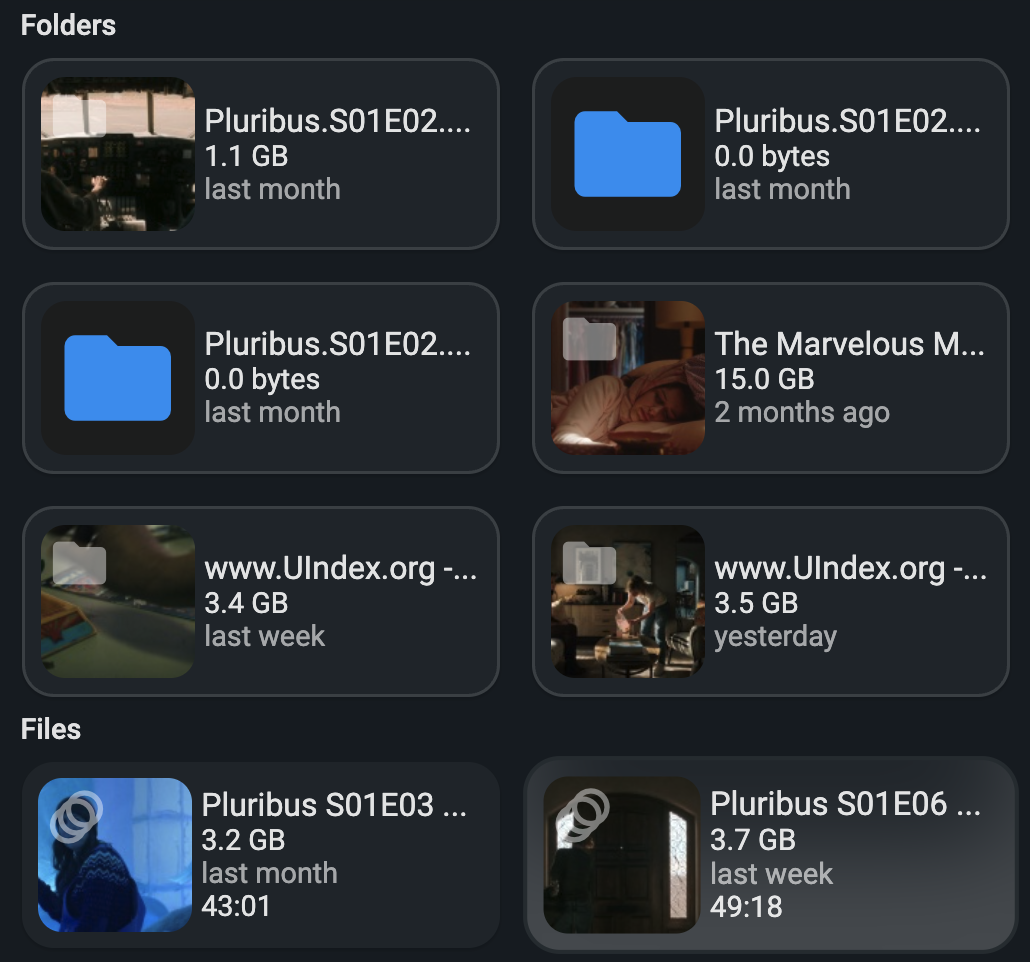Screen dimensions: 1030x962
Task: Open the www.UIndex.org folder modified yesterday
Action: (850, 569)
